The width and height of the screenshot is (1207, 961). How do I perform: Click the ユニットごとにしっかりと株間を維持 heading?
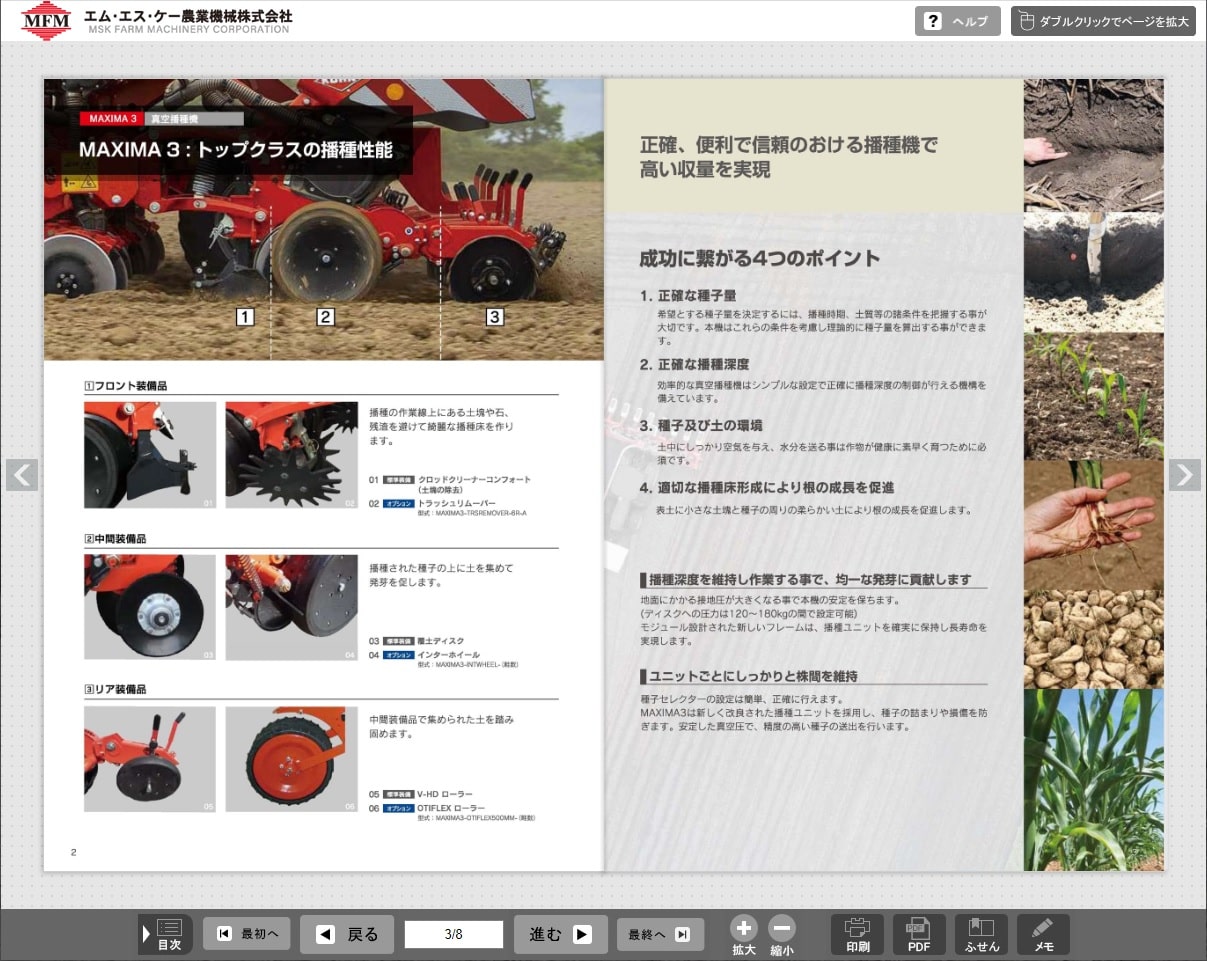pos(748,676)
